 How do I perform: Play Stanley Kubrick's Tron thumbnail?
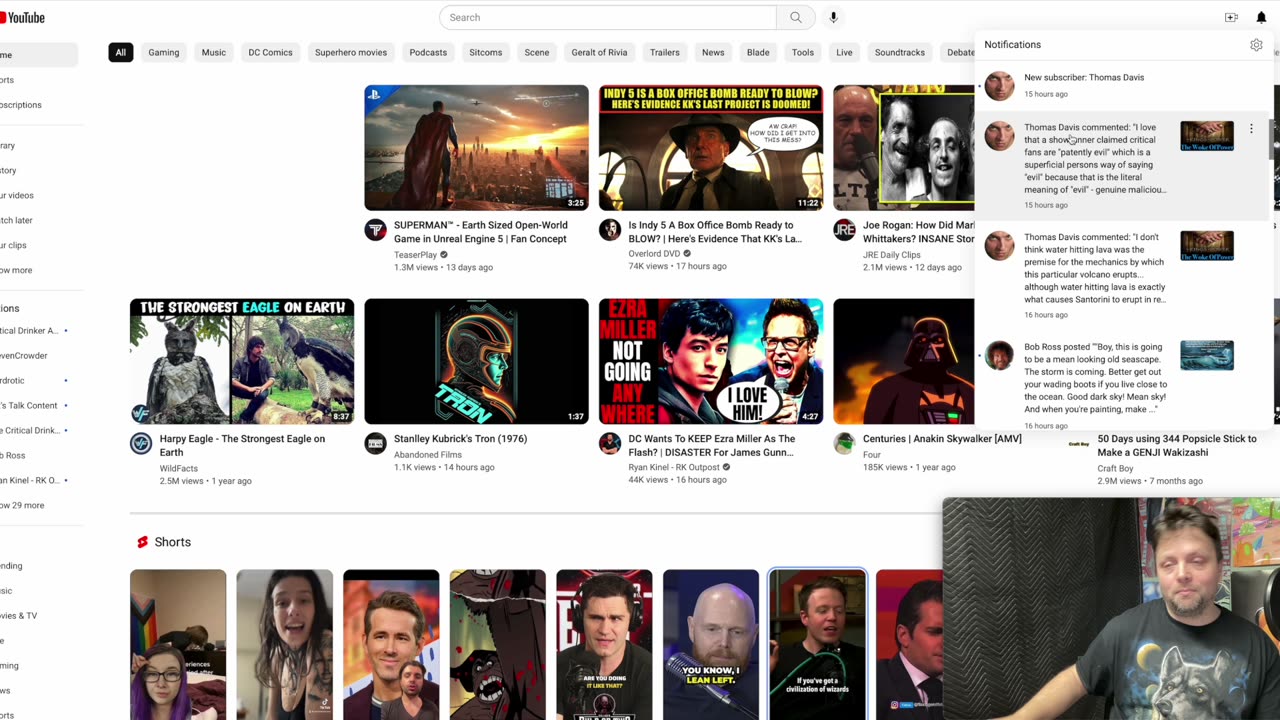(x=477, y=361)
